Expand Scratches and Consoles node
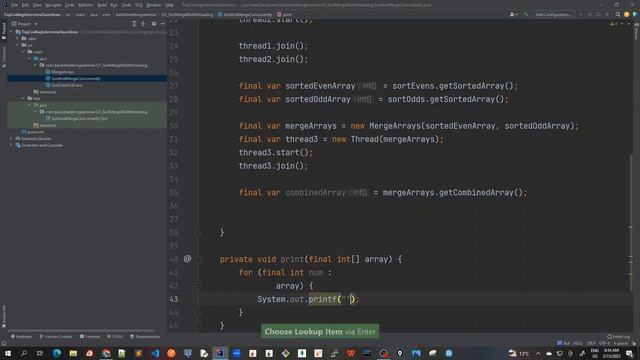The image size is (640, 360). pyautogui.click(x=11, y=145)
